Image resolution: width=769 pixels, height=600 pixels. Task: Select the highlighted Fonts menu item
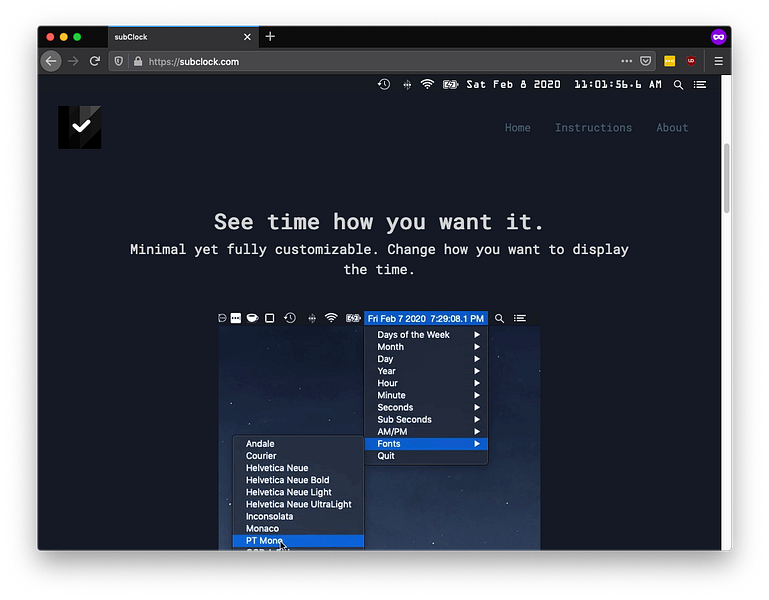pos(426,443)
